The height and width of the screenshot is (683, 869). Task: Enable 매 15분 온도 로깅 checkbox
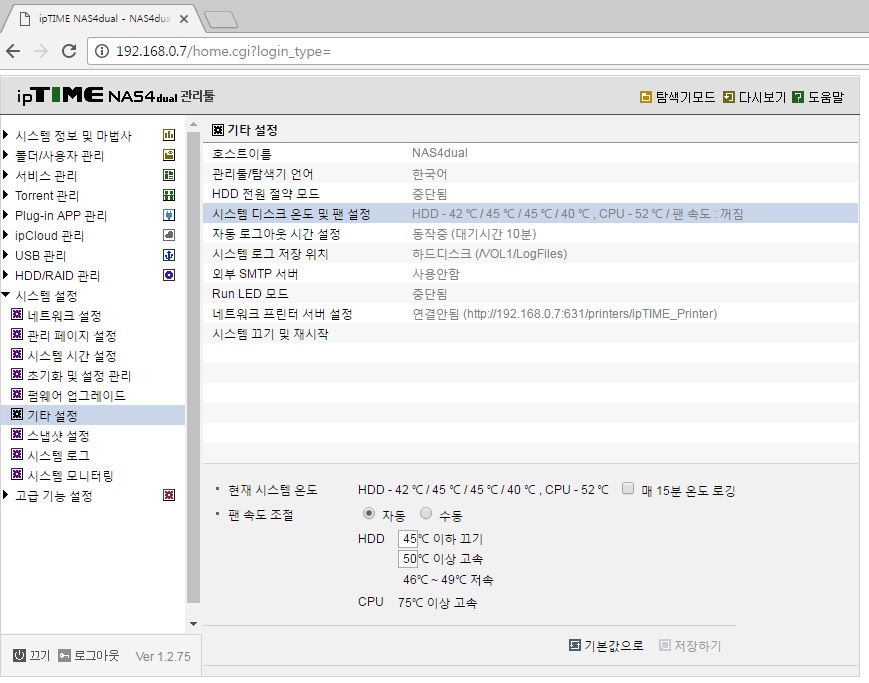click(628, 488)
